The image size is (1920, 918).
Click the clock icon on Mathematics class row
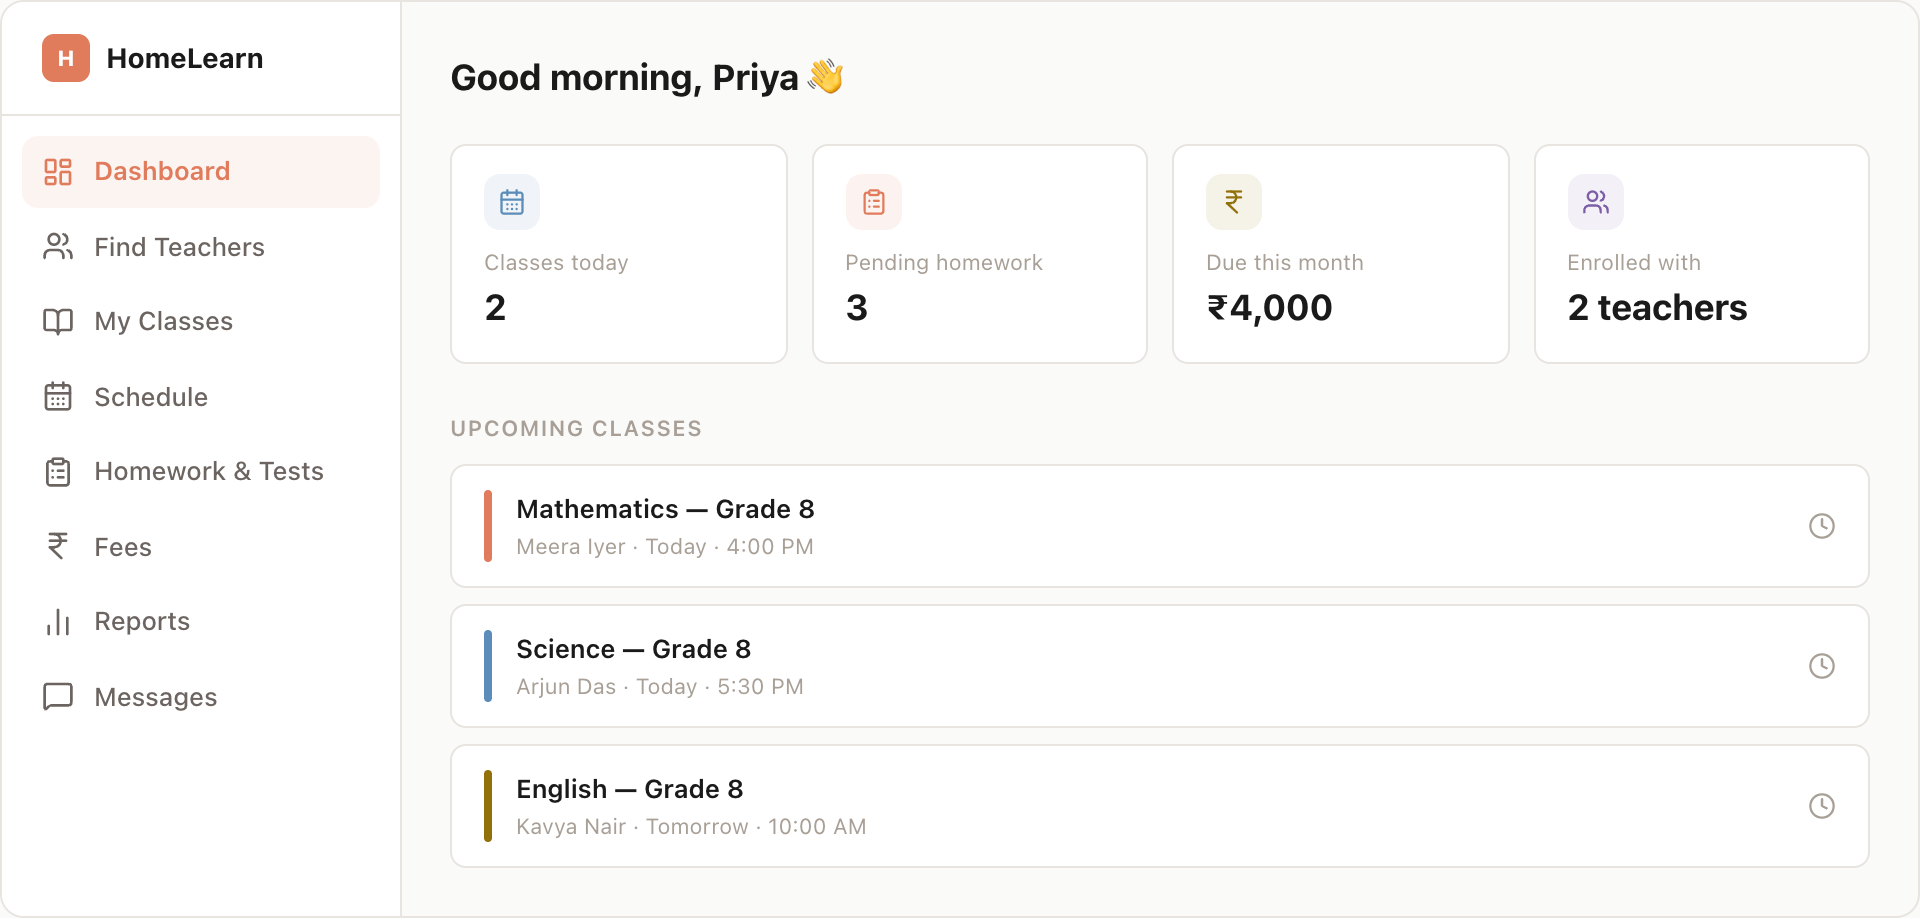point(1822,526)
